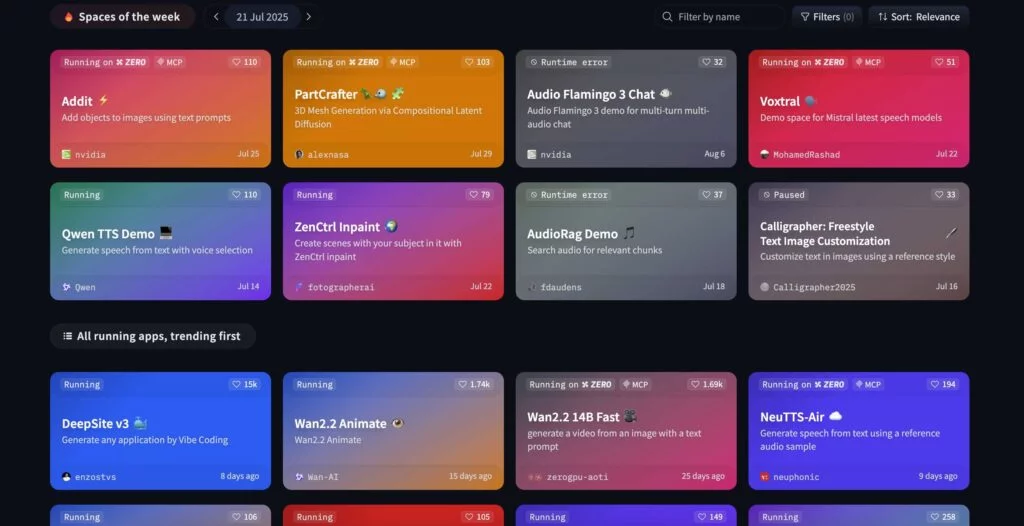Click the nvidia avatar on the Addit card
Screen dimensions: 1024x526
coord(66,154)
